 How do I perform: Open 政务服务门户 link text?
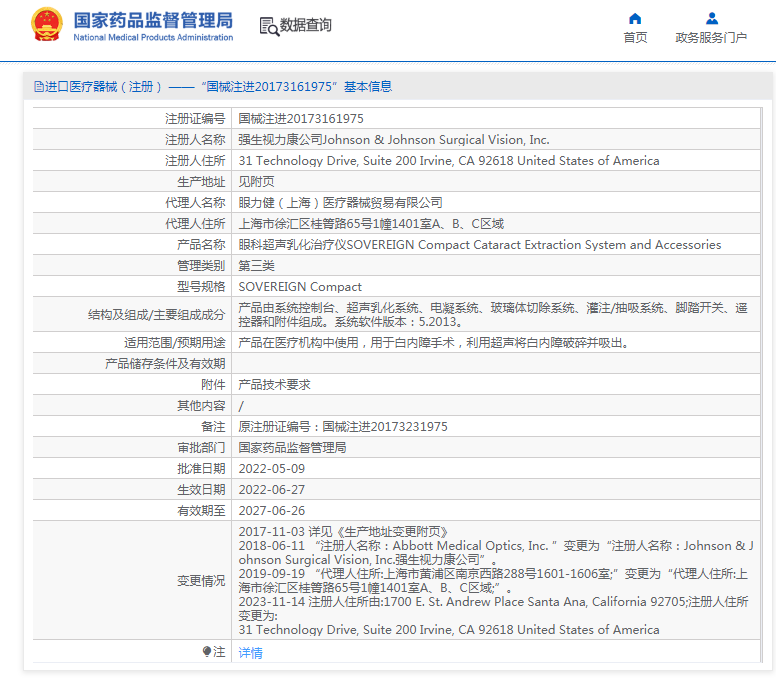click(x=711, y=38)
